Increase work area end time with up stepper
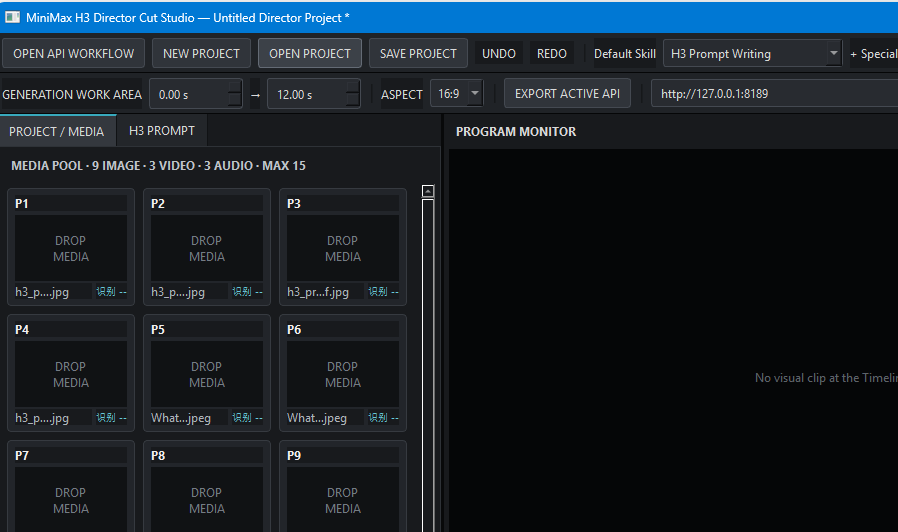This screenshot has width=898, height=532. coord(353,87)
